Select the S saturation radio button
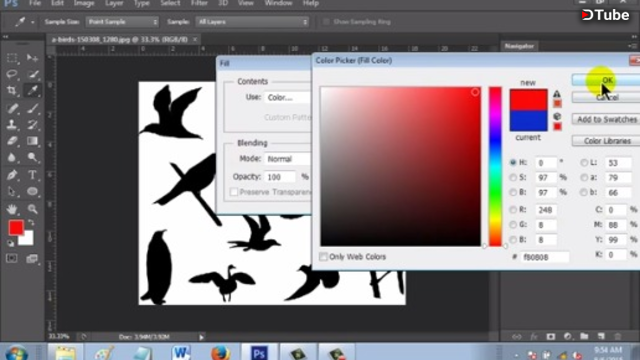 click(513, 178)
